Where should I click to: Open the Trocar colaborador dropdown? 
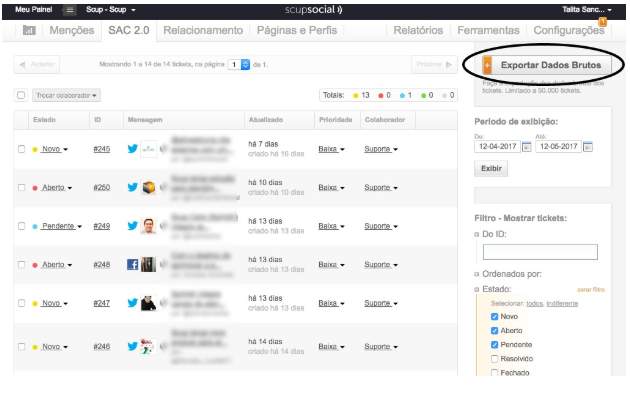(x=66, y=95)
